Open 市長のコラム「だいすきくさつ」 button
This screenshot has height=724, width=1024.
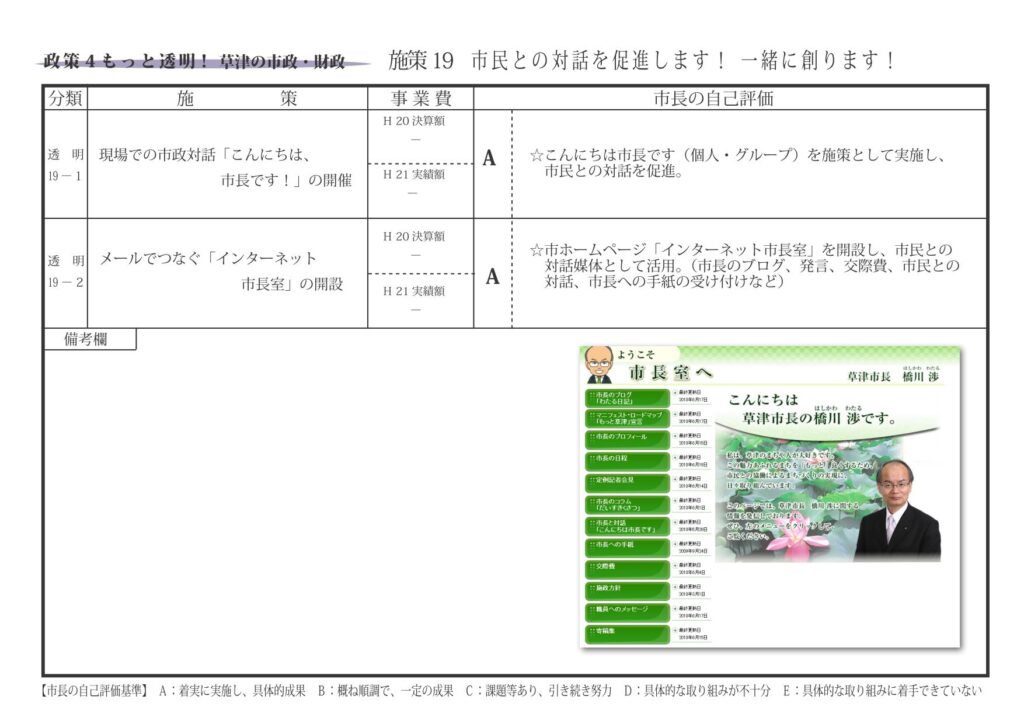627,505
